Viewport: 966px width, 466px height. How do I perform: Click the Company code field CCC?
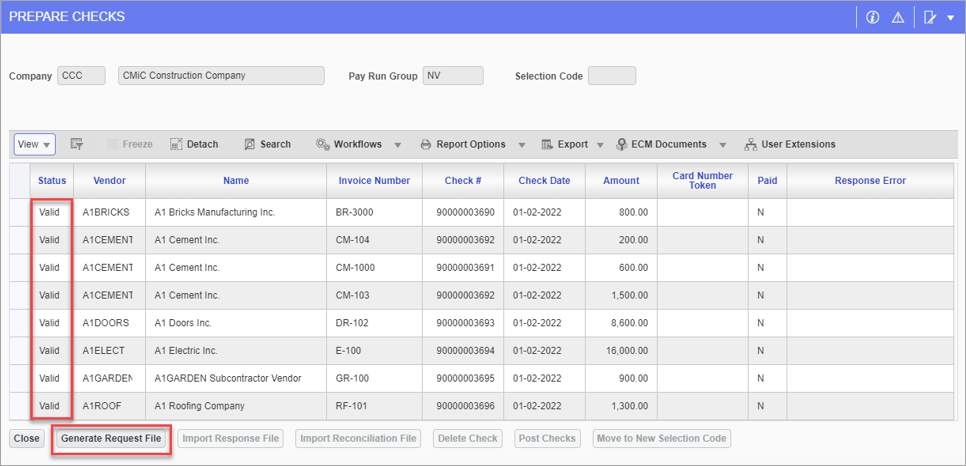click(x=81, y=76)
